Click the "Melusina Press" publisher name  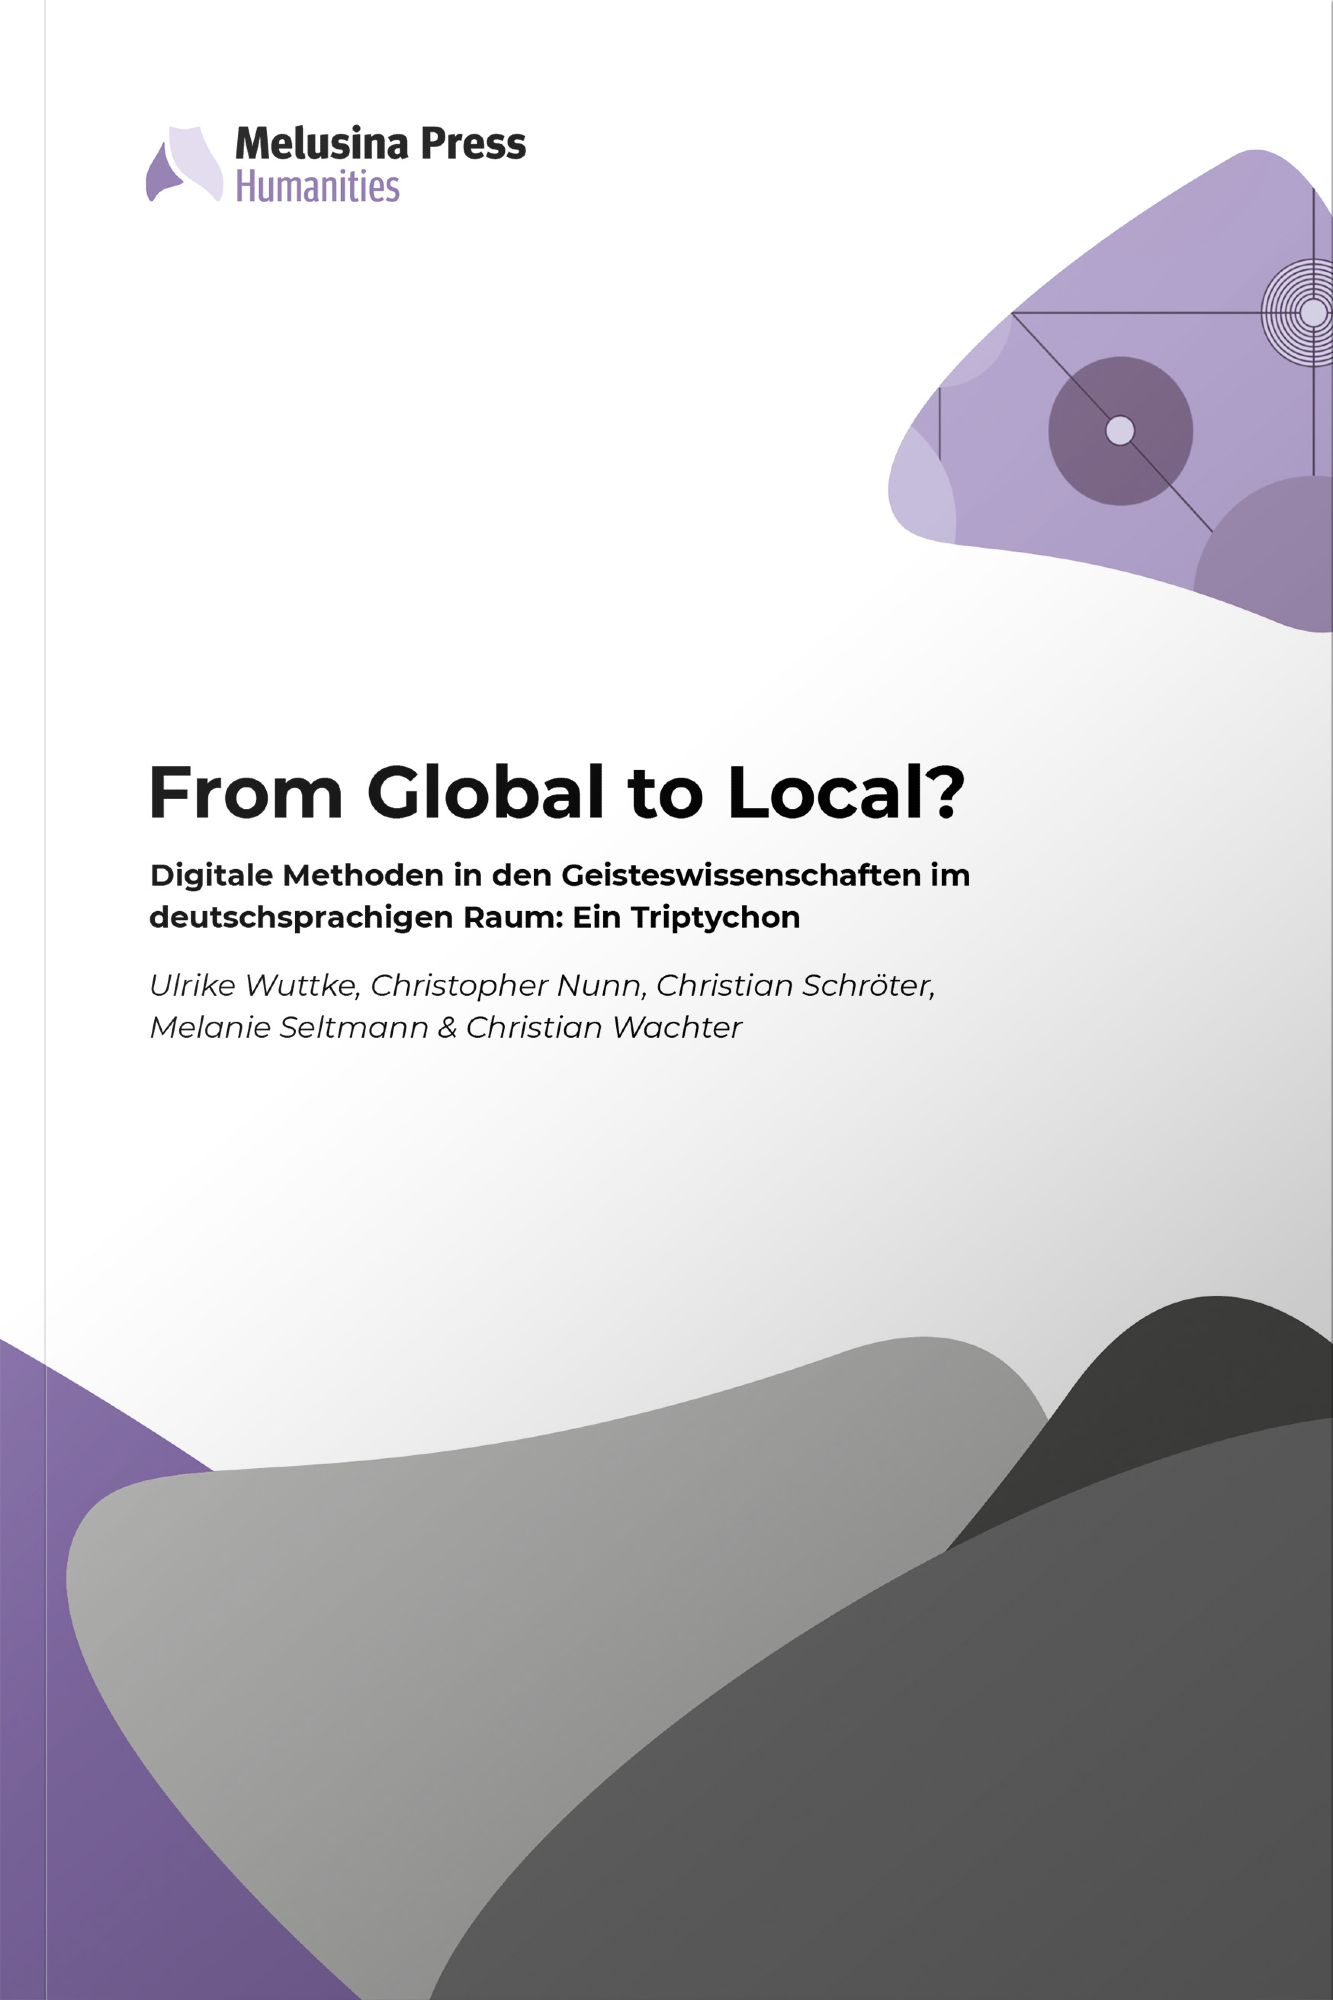point(380,144)
